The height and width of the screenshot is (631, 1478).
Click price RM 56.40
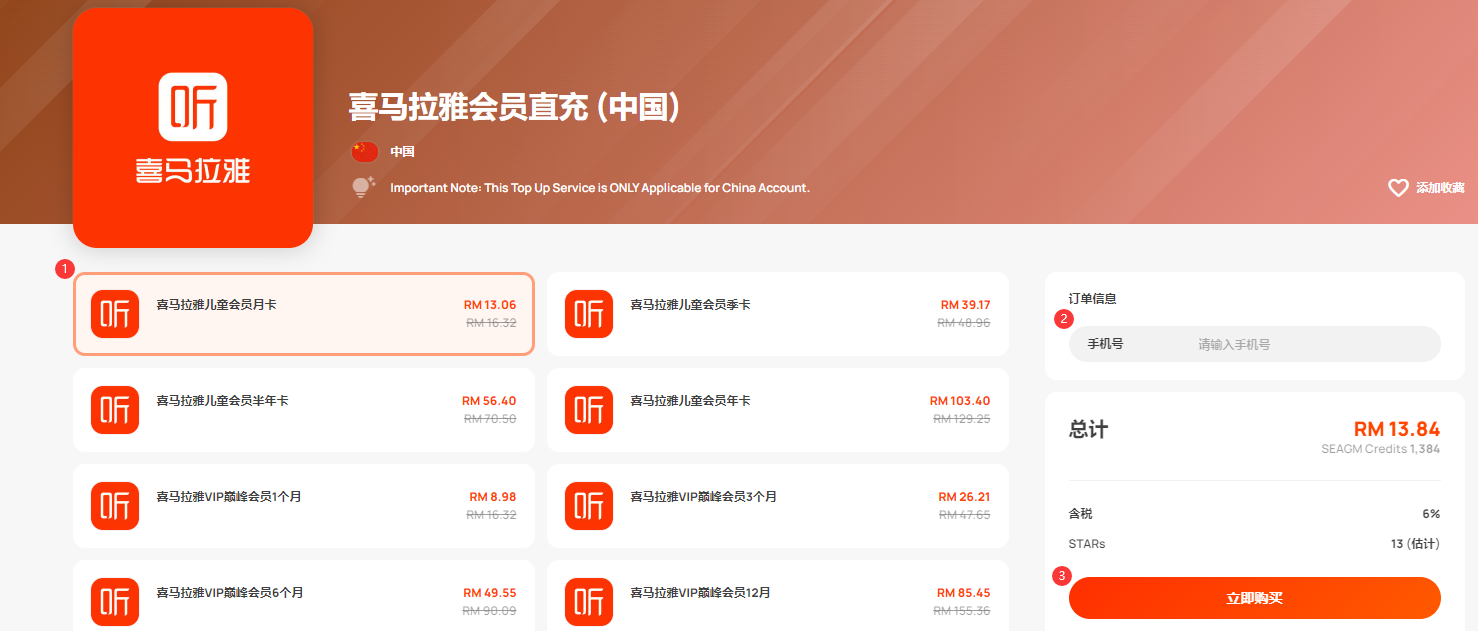(x=489, y=401)
